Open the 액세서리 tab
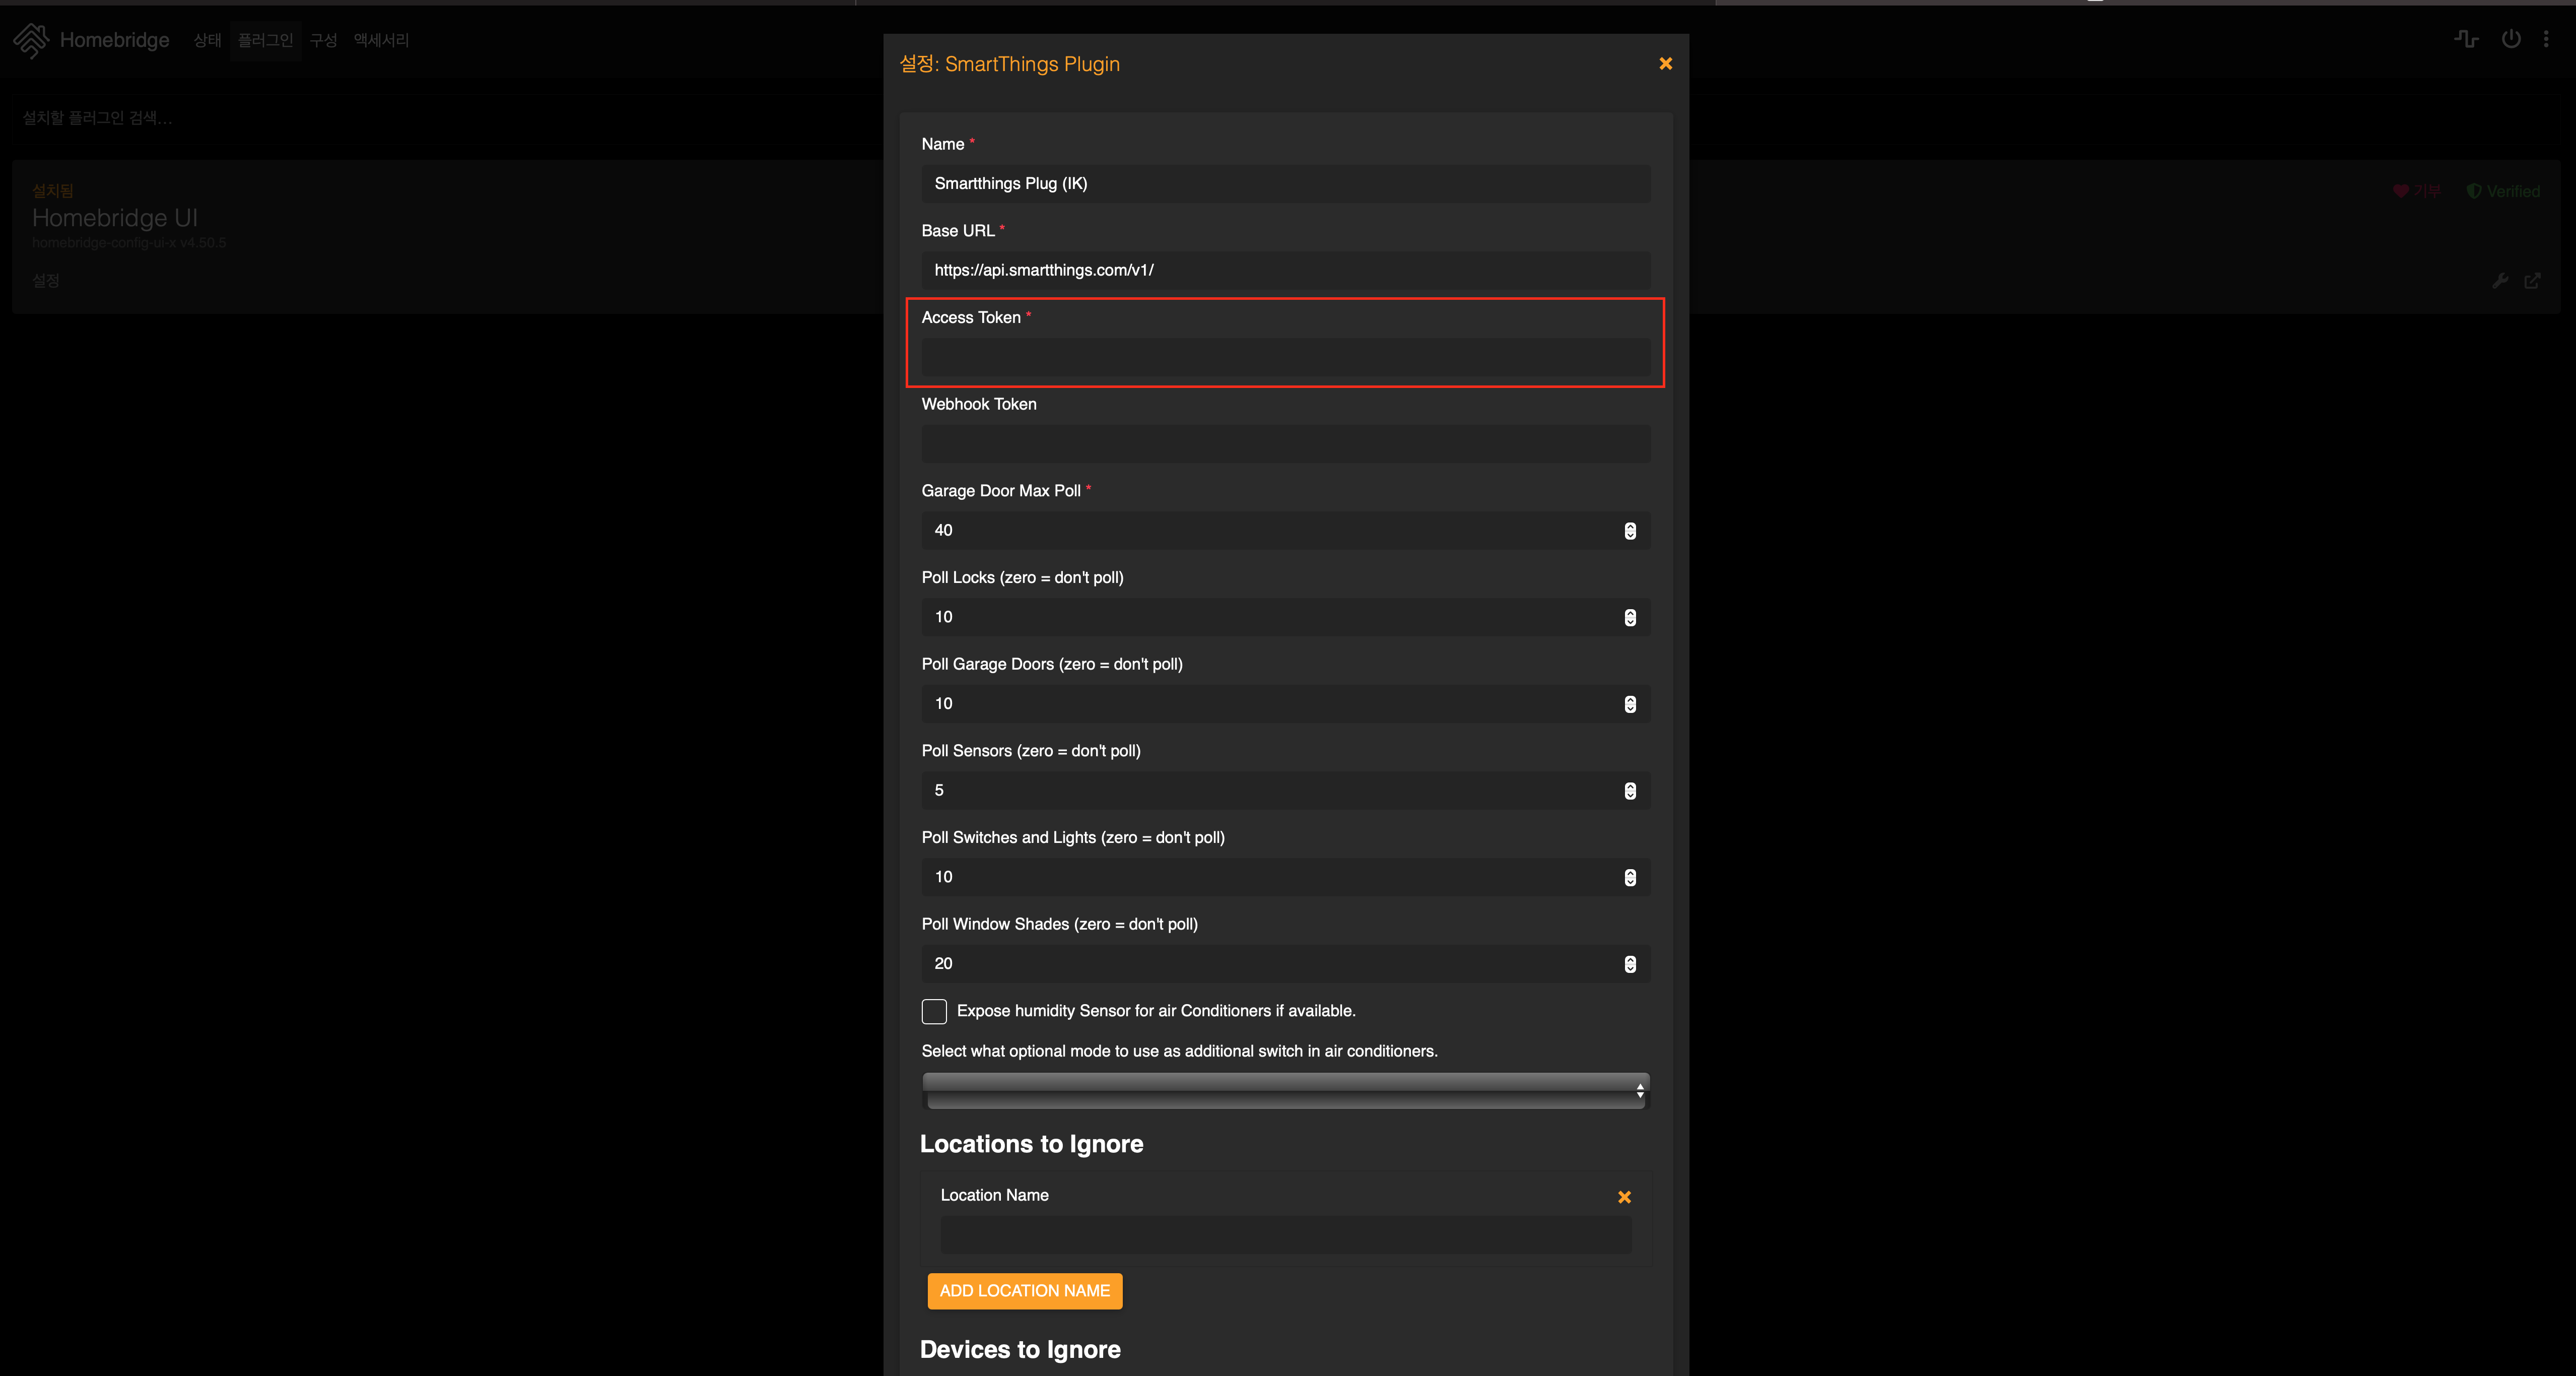The image size is (2576, 1376). [381, 40]
